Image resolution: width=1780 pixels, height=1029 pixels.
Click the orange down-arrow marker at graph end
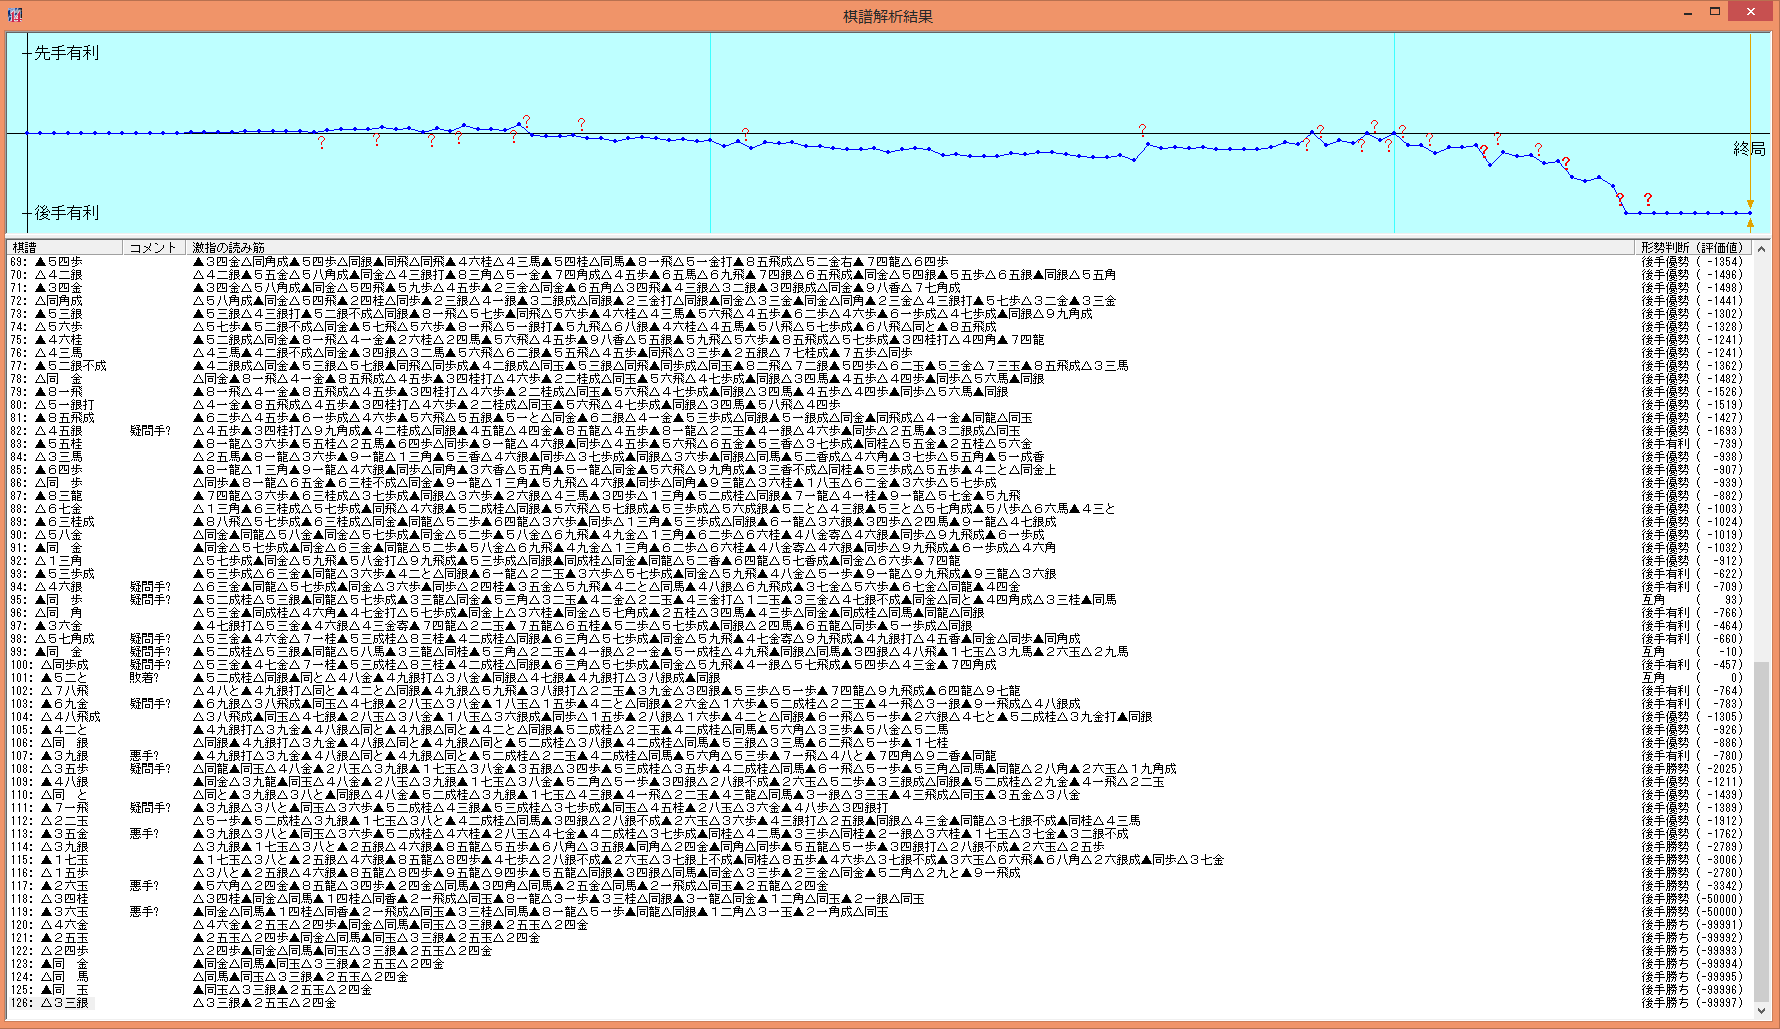[1750, 204]
